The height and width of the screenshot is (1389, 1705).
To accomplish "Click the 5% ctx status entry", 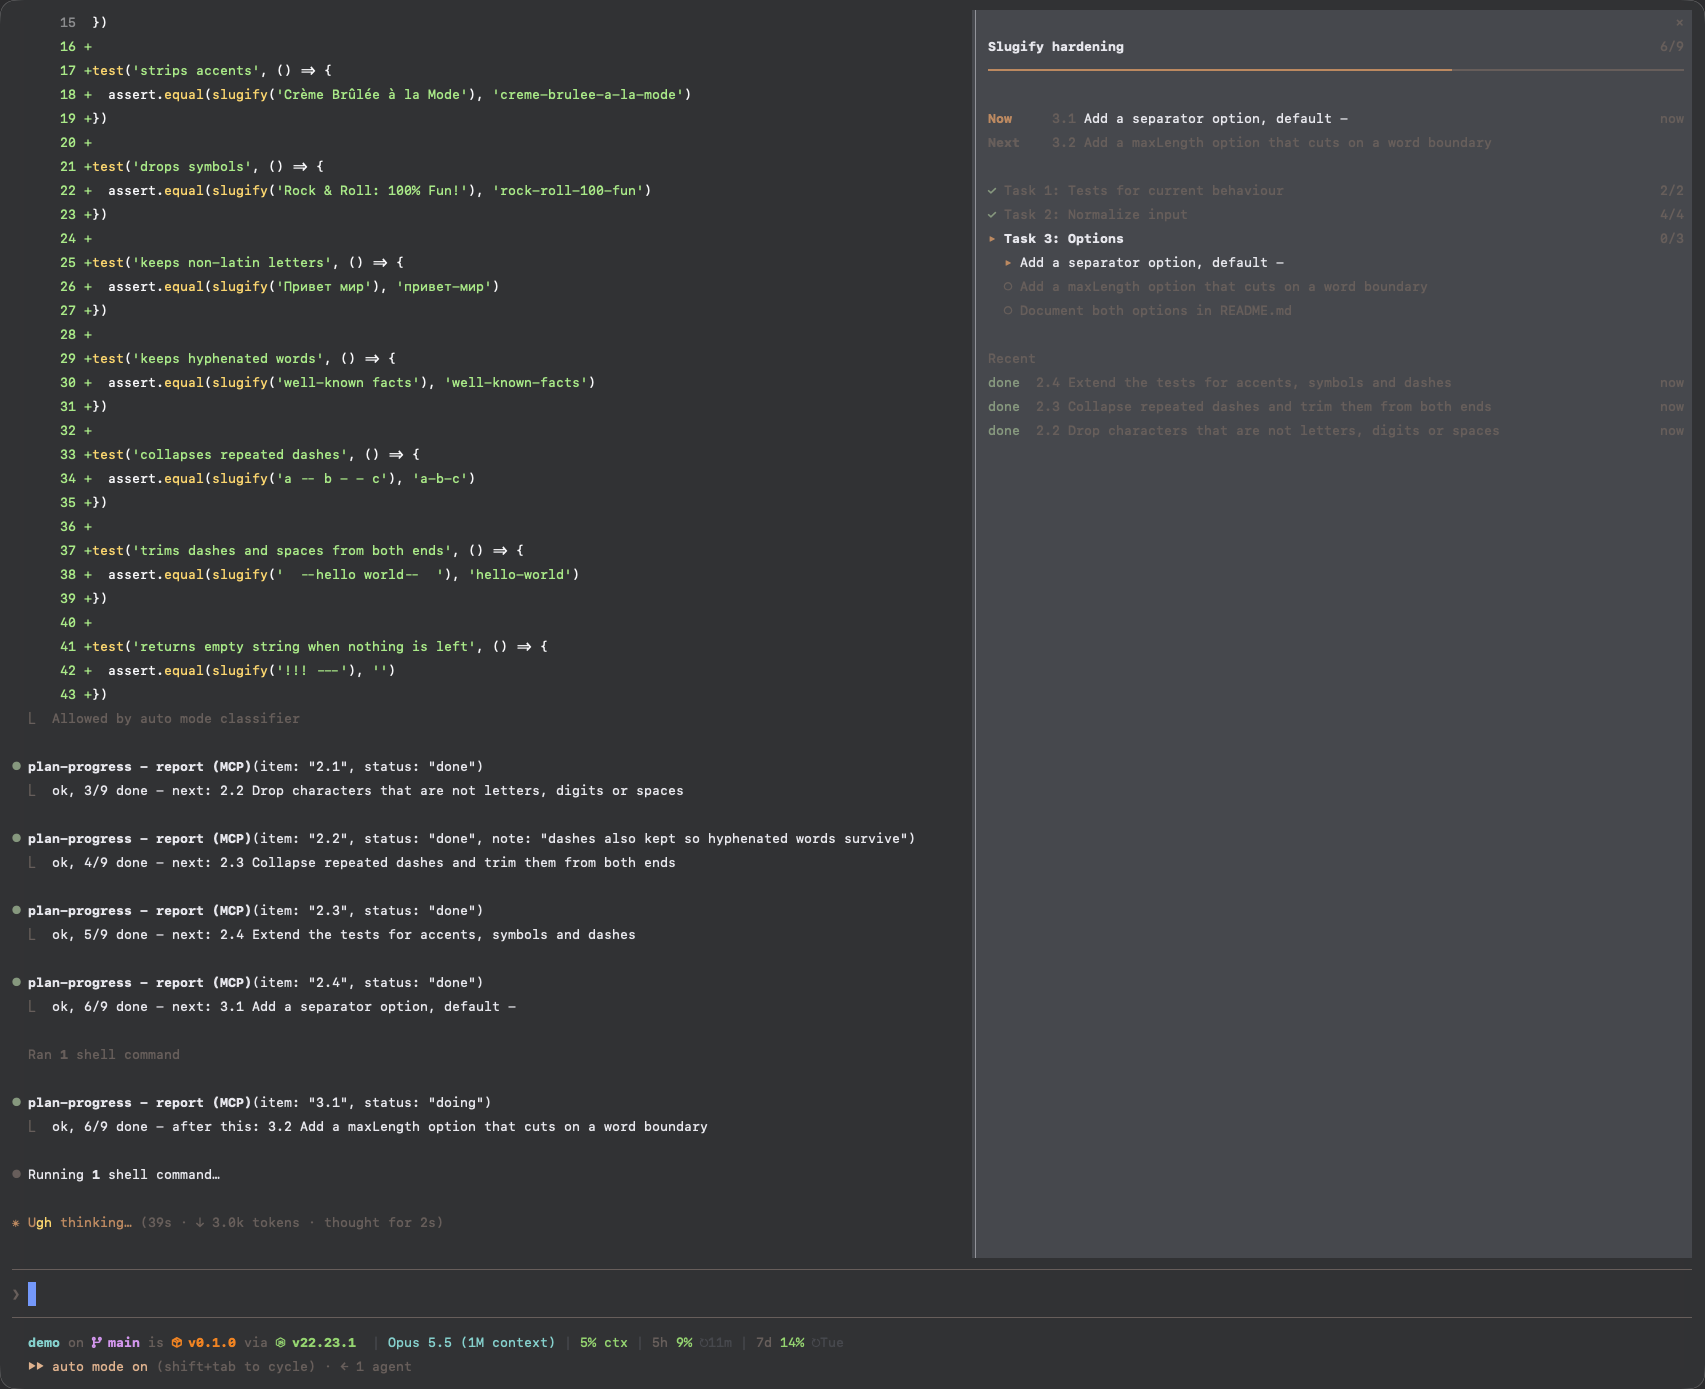I will [x=604, y=1343].
